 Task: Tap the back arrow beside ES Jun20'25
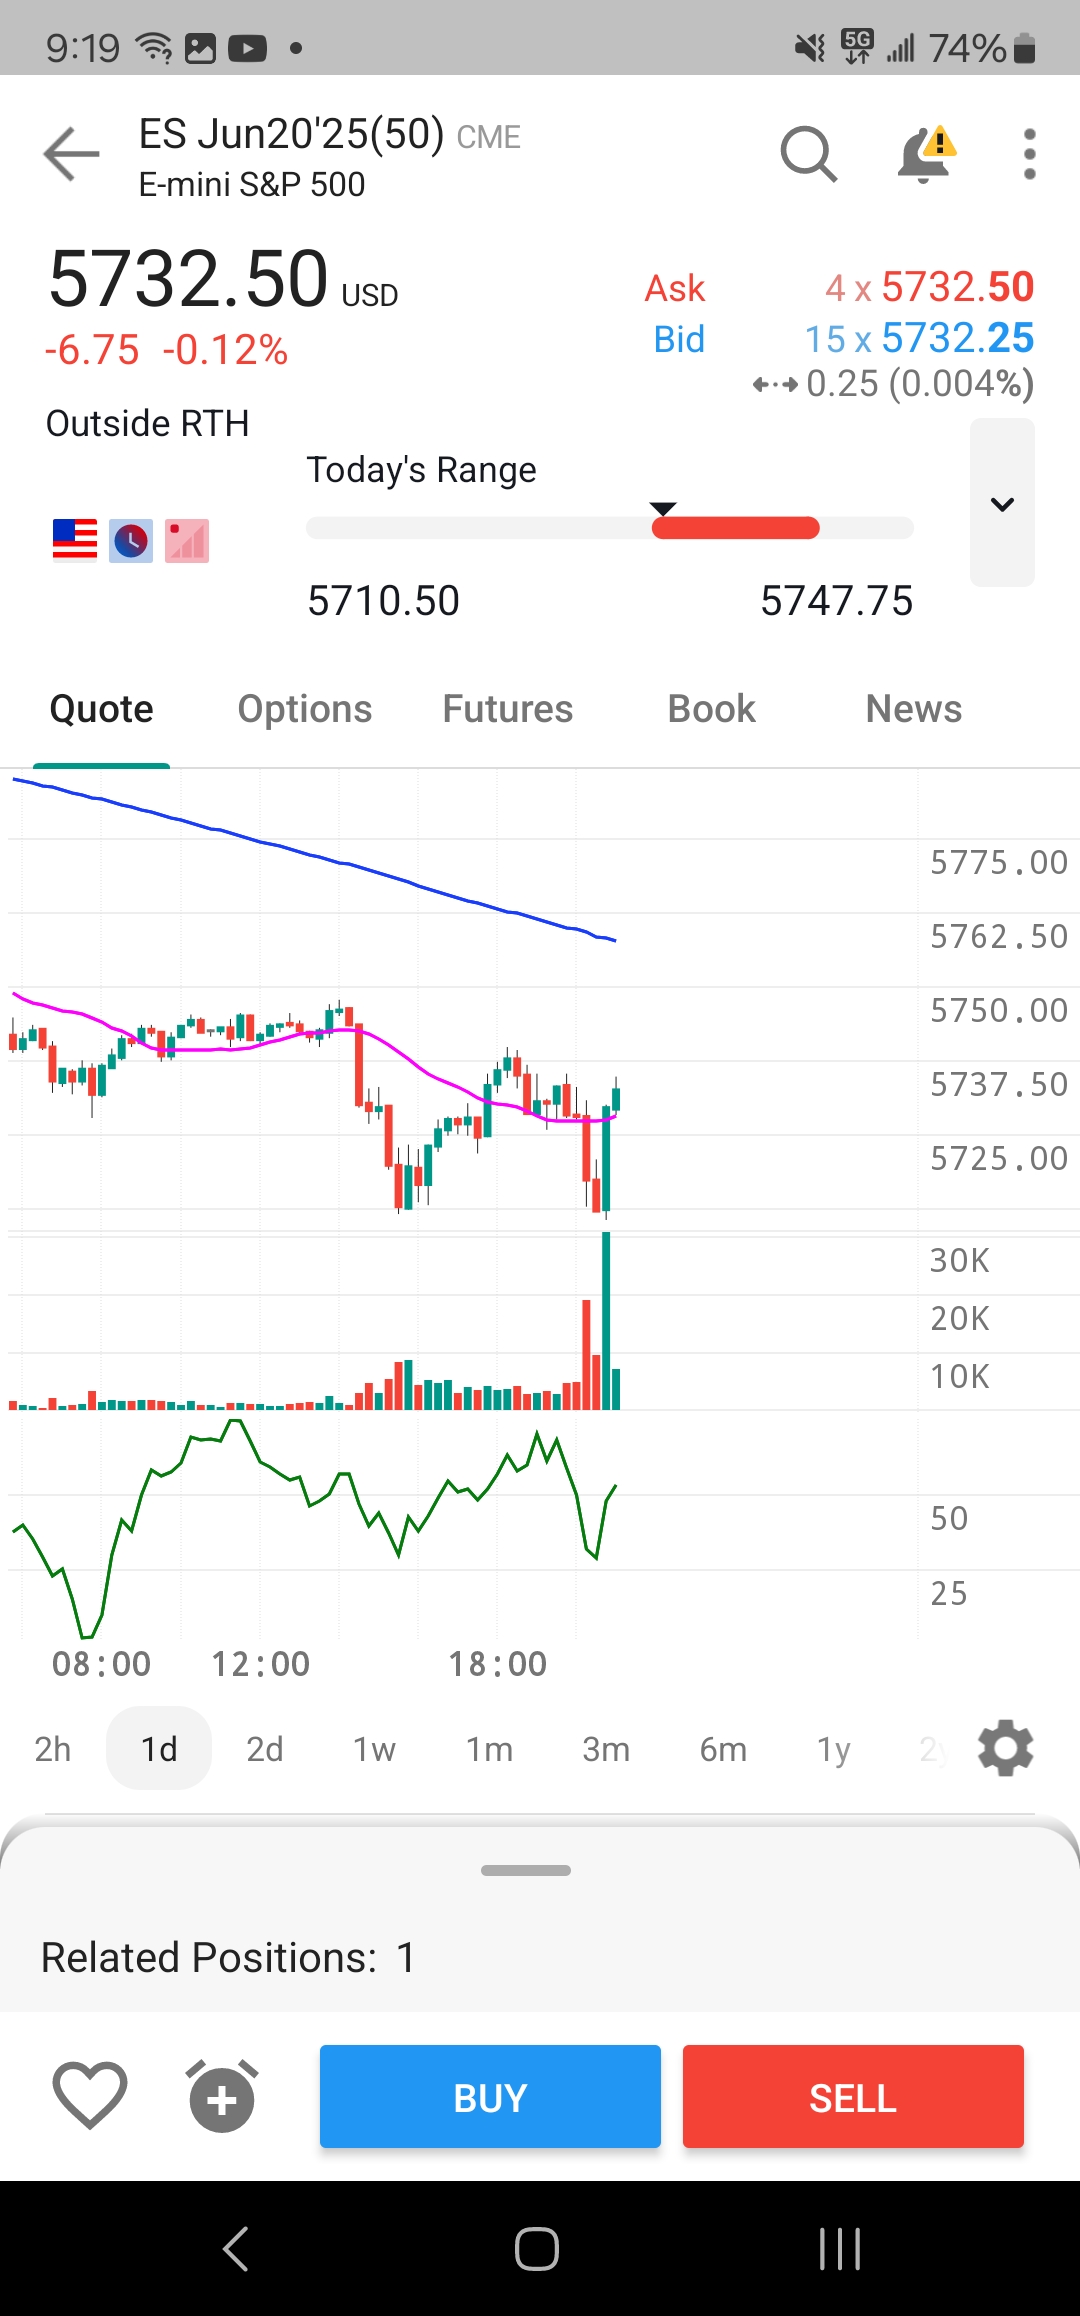[71, 154]
